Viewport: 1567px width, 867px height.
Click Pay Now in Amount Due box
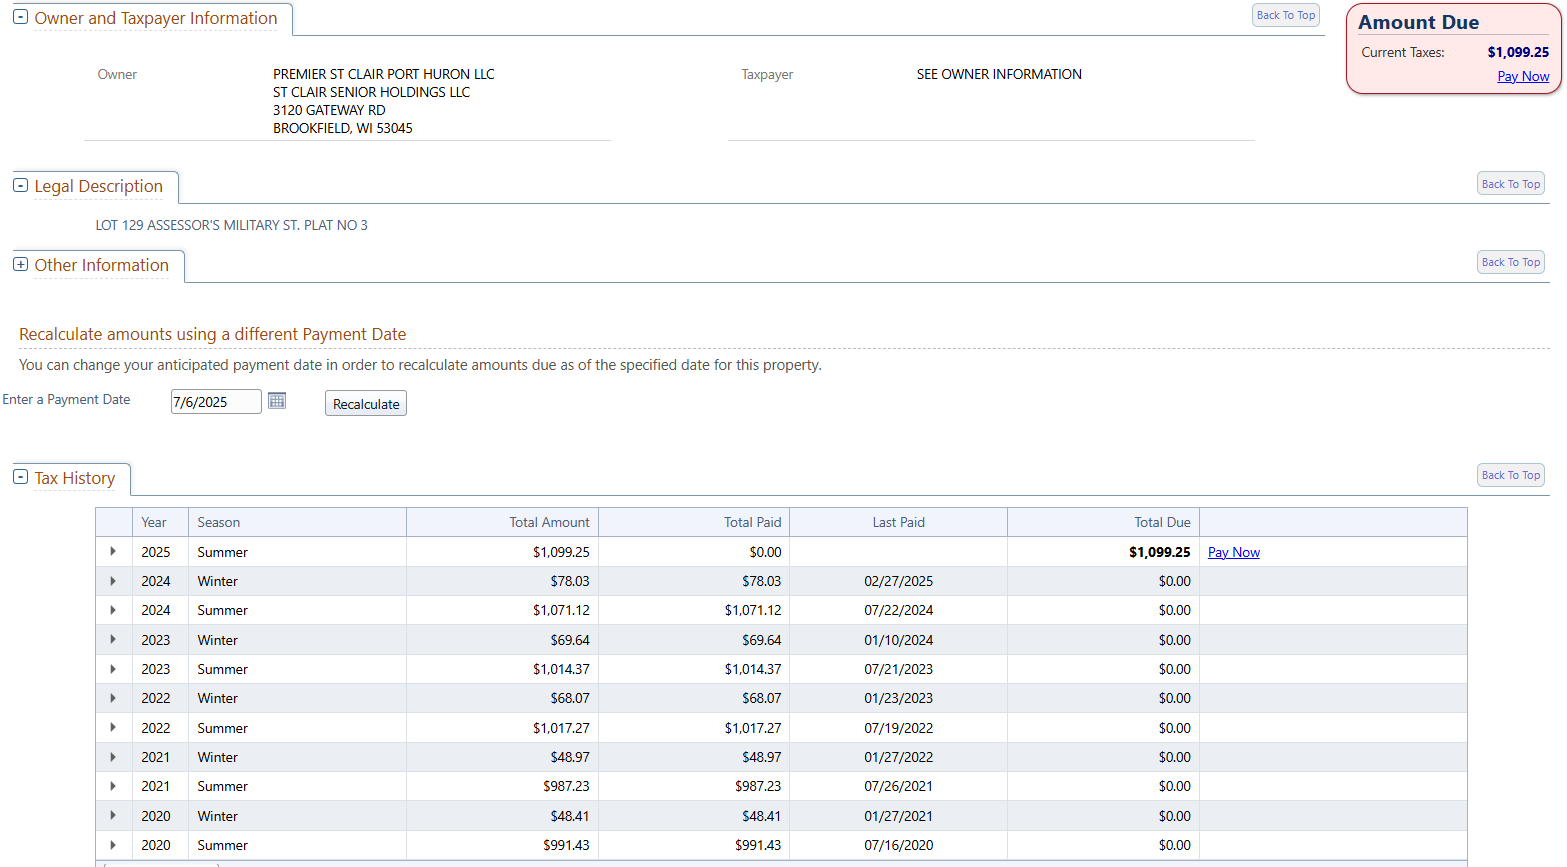1523,76
